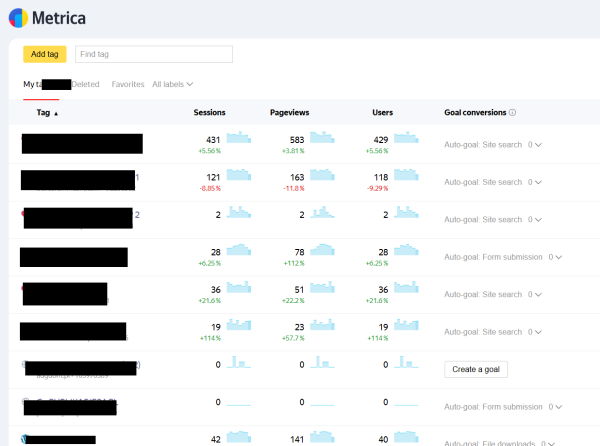This screenshot has width=600, height=446.
Task: Click the Create a goal button
Action: 476,369
